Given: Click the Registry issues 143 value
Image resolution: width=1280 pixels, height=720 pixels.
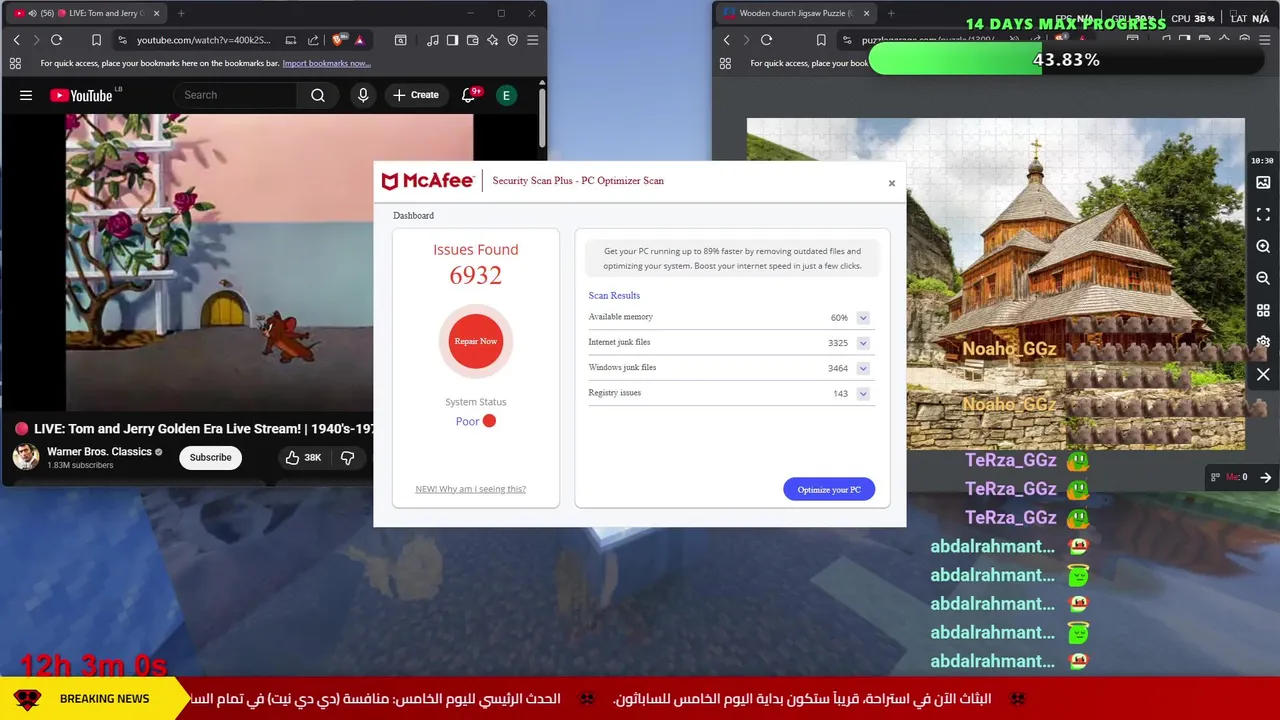Looking at the screenshot, I should tap(840, 393).
